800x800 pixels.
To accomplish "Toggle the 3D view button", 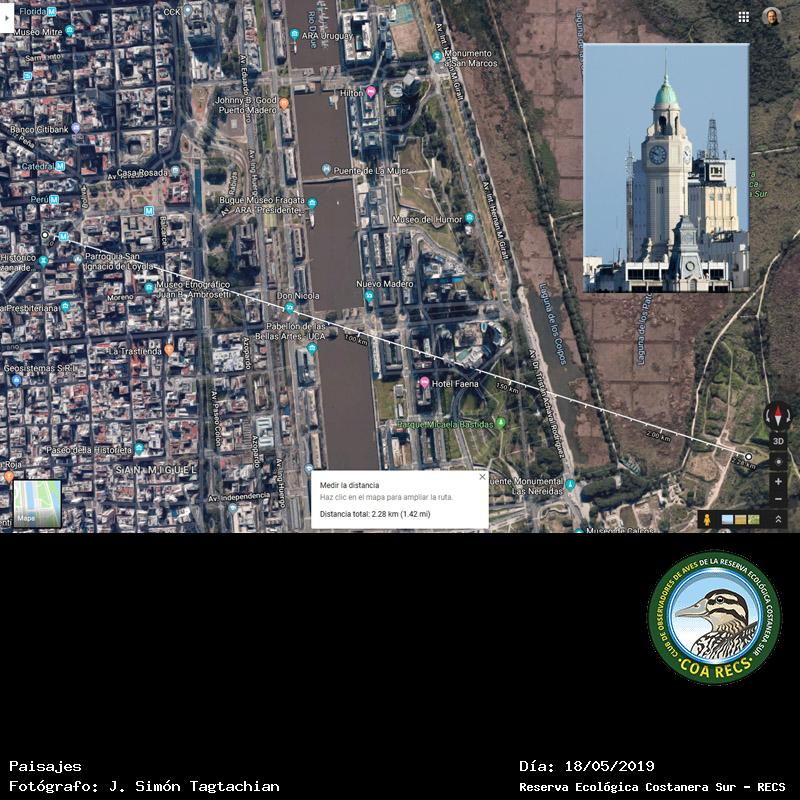I will [778, 441].
